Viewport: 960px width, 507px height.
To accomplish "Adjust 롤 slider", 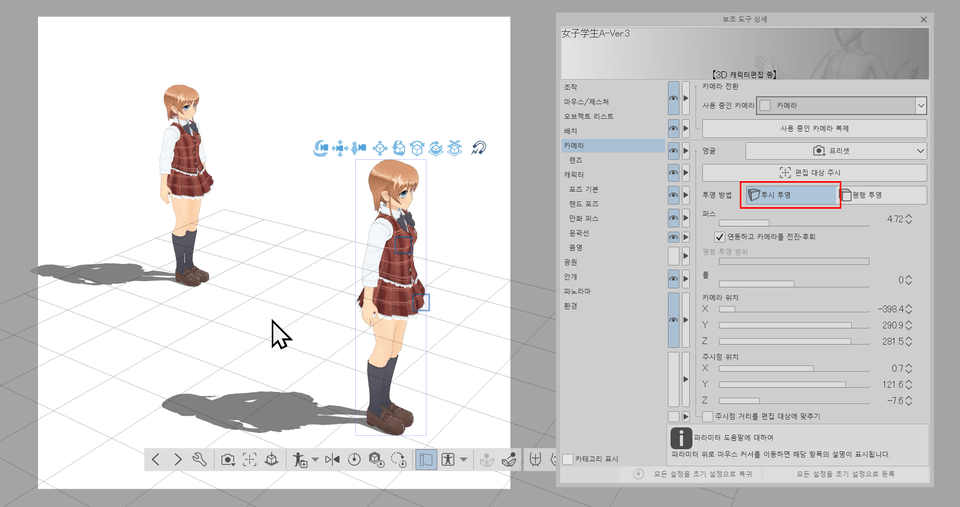I will pos(794,284).
